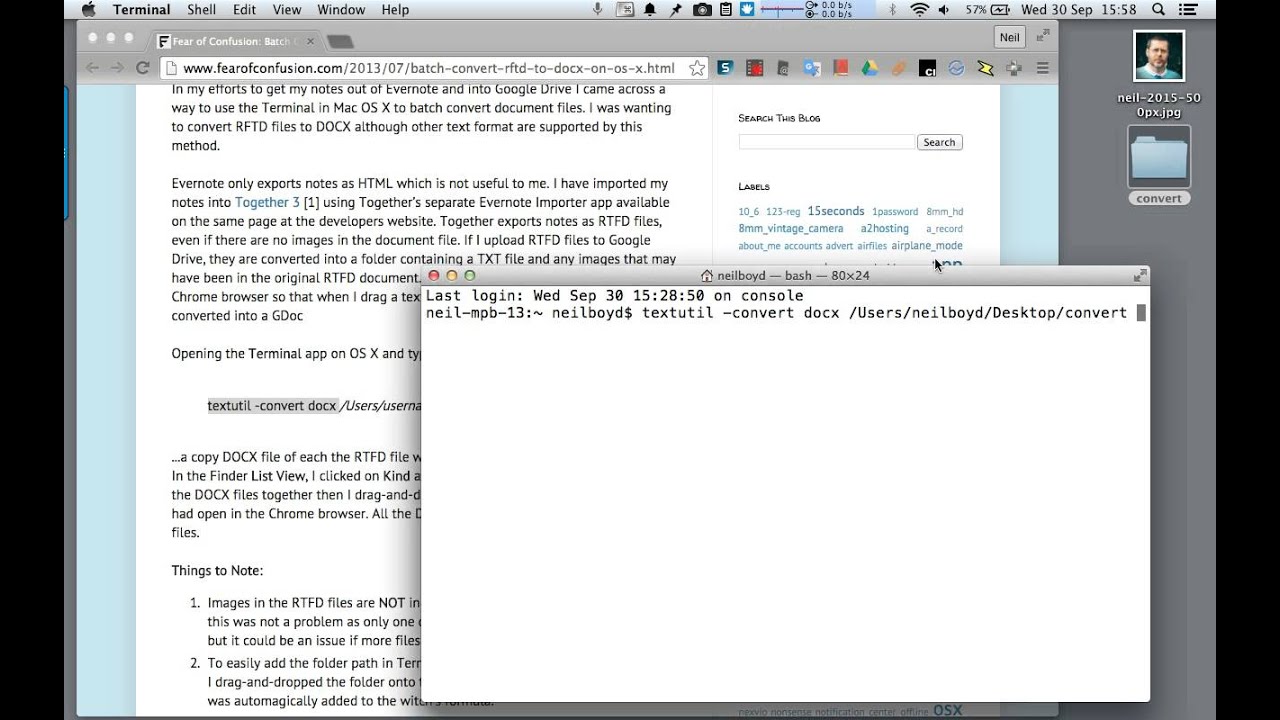The width and height of the screenshot is (1280, 720).
Task: Click the red book extension icon
Action: [841, 68]
